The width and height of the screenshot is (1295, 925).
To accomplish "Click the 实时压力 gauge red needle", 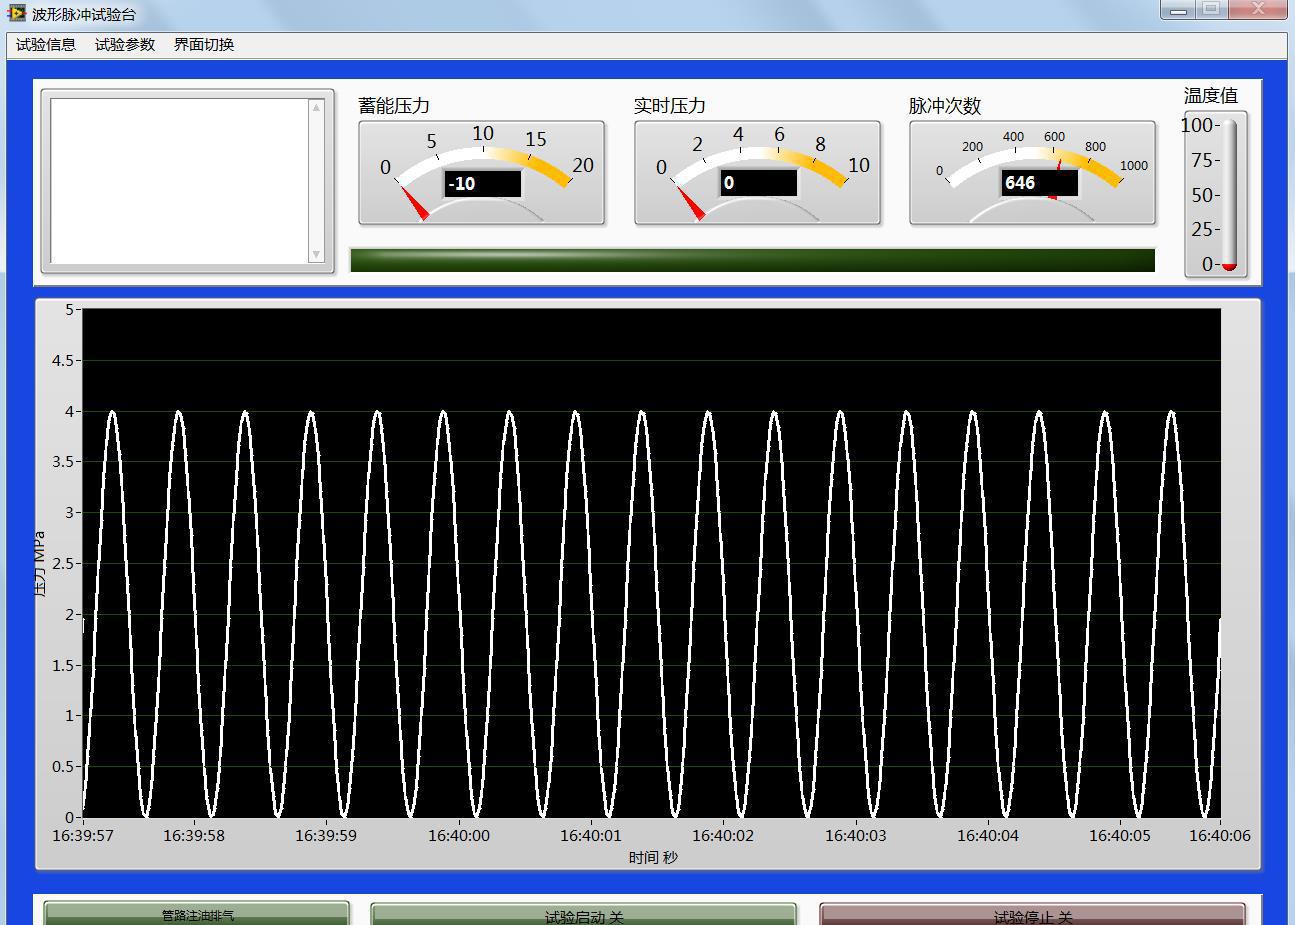I will coord(689,201).
